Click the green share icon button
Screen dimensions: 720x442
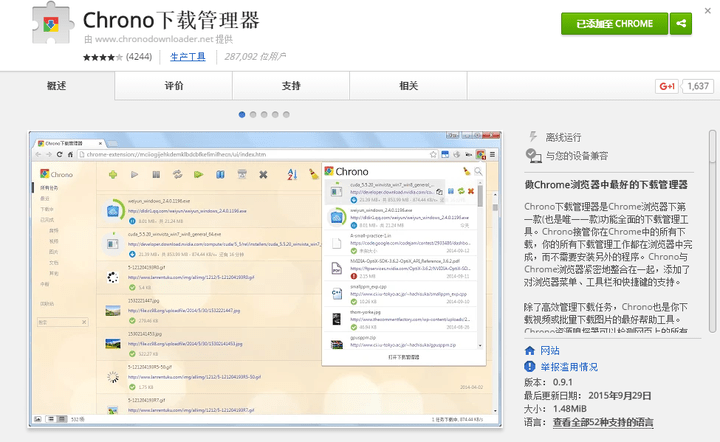click(681, 23)
